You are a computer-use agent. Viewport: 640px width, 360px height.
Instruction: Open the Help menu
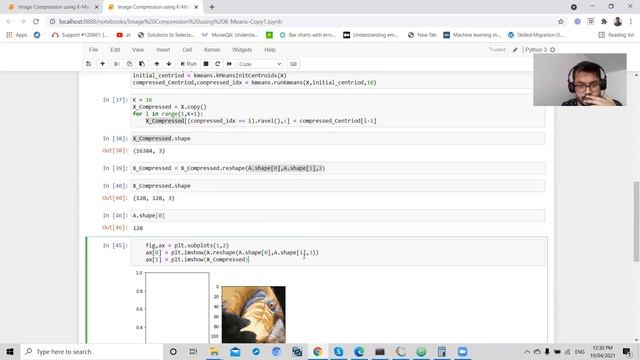[270, 50]
